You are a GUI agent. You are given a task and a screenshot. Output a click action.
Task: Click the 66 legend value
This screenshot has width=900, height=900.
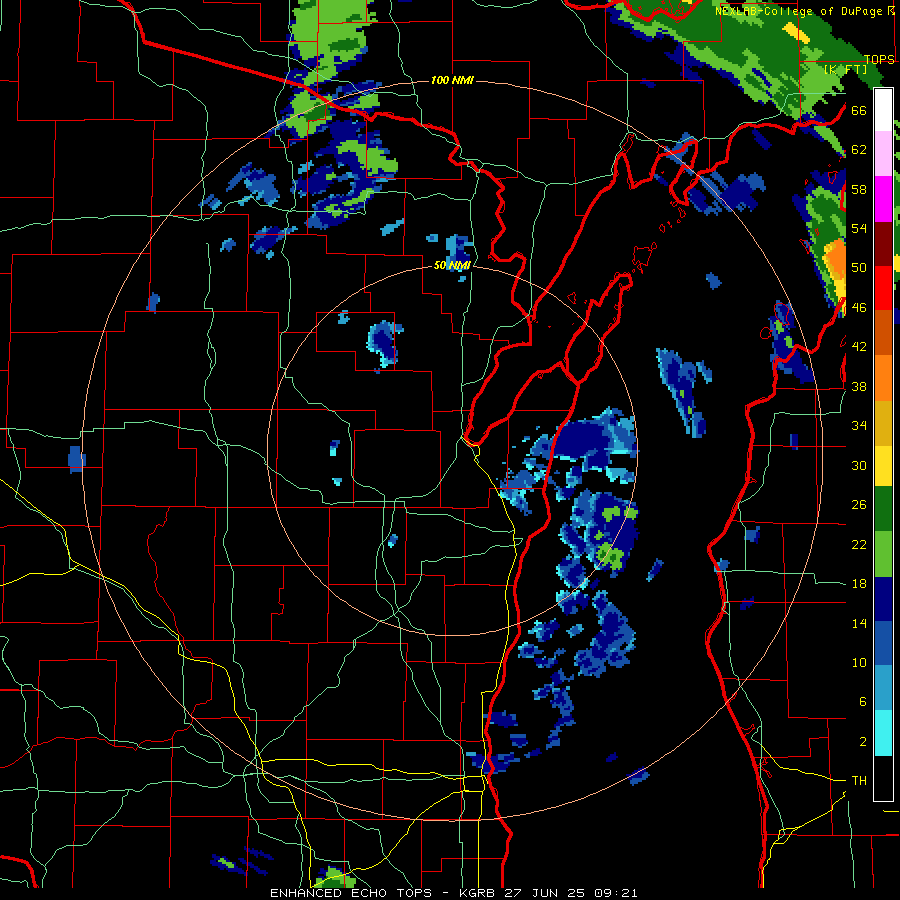coord(859,110)
